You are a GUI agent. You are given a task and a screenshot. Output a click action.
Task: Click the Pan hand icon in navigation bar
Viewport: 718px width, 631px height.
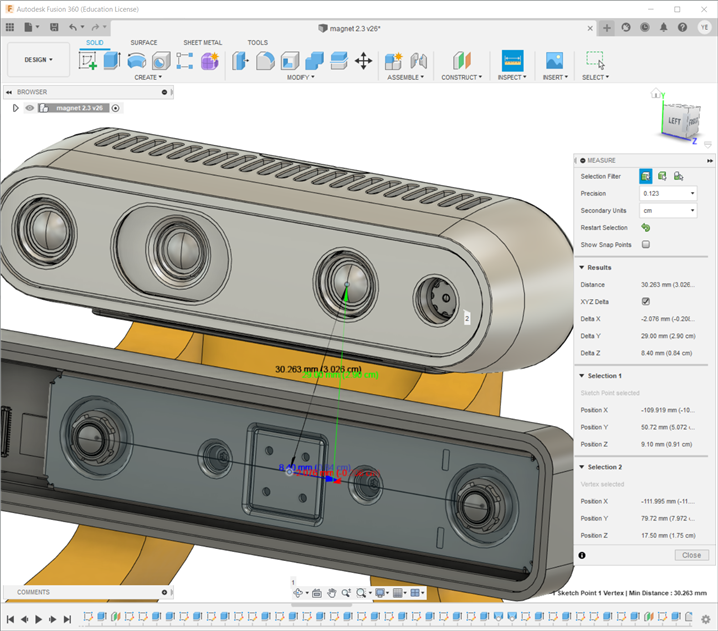coord(331,593)
